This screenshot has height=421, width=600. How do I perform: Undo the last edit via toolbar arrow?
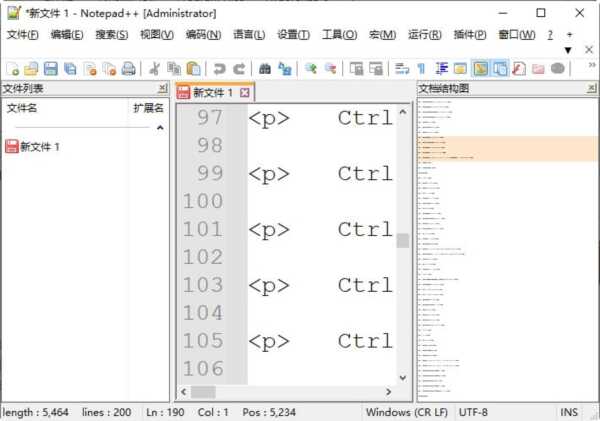219,69
